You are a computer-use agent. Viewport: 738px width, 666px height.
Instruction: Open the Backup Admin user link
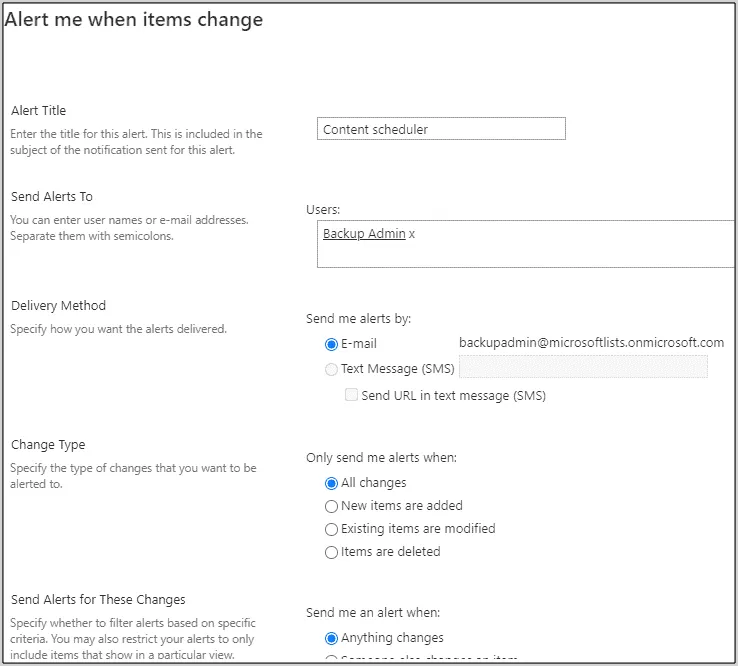[364, 233]
